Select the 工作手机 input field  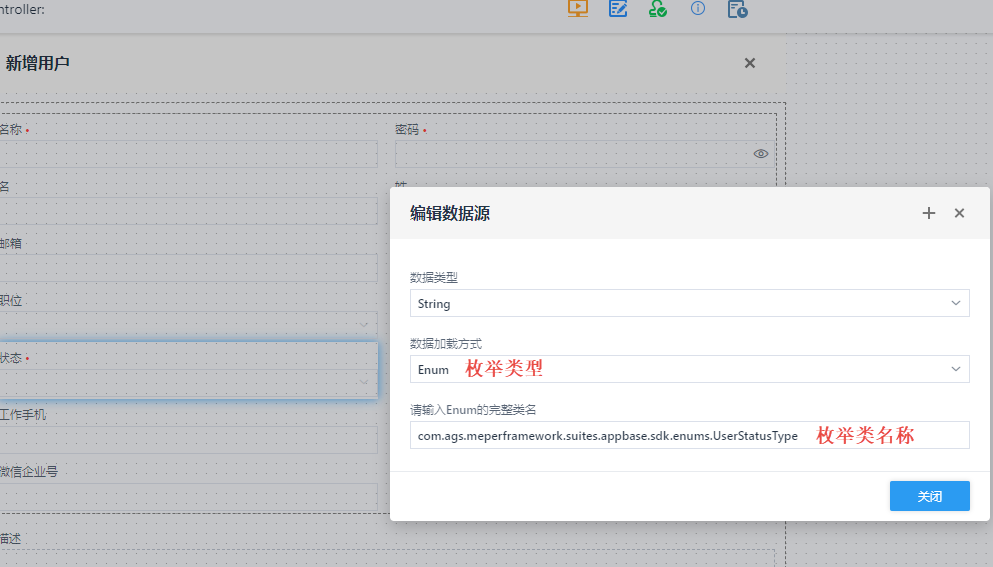(187, 440)
